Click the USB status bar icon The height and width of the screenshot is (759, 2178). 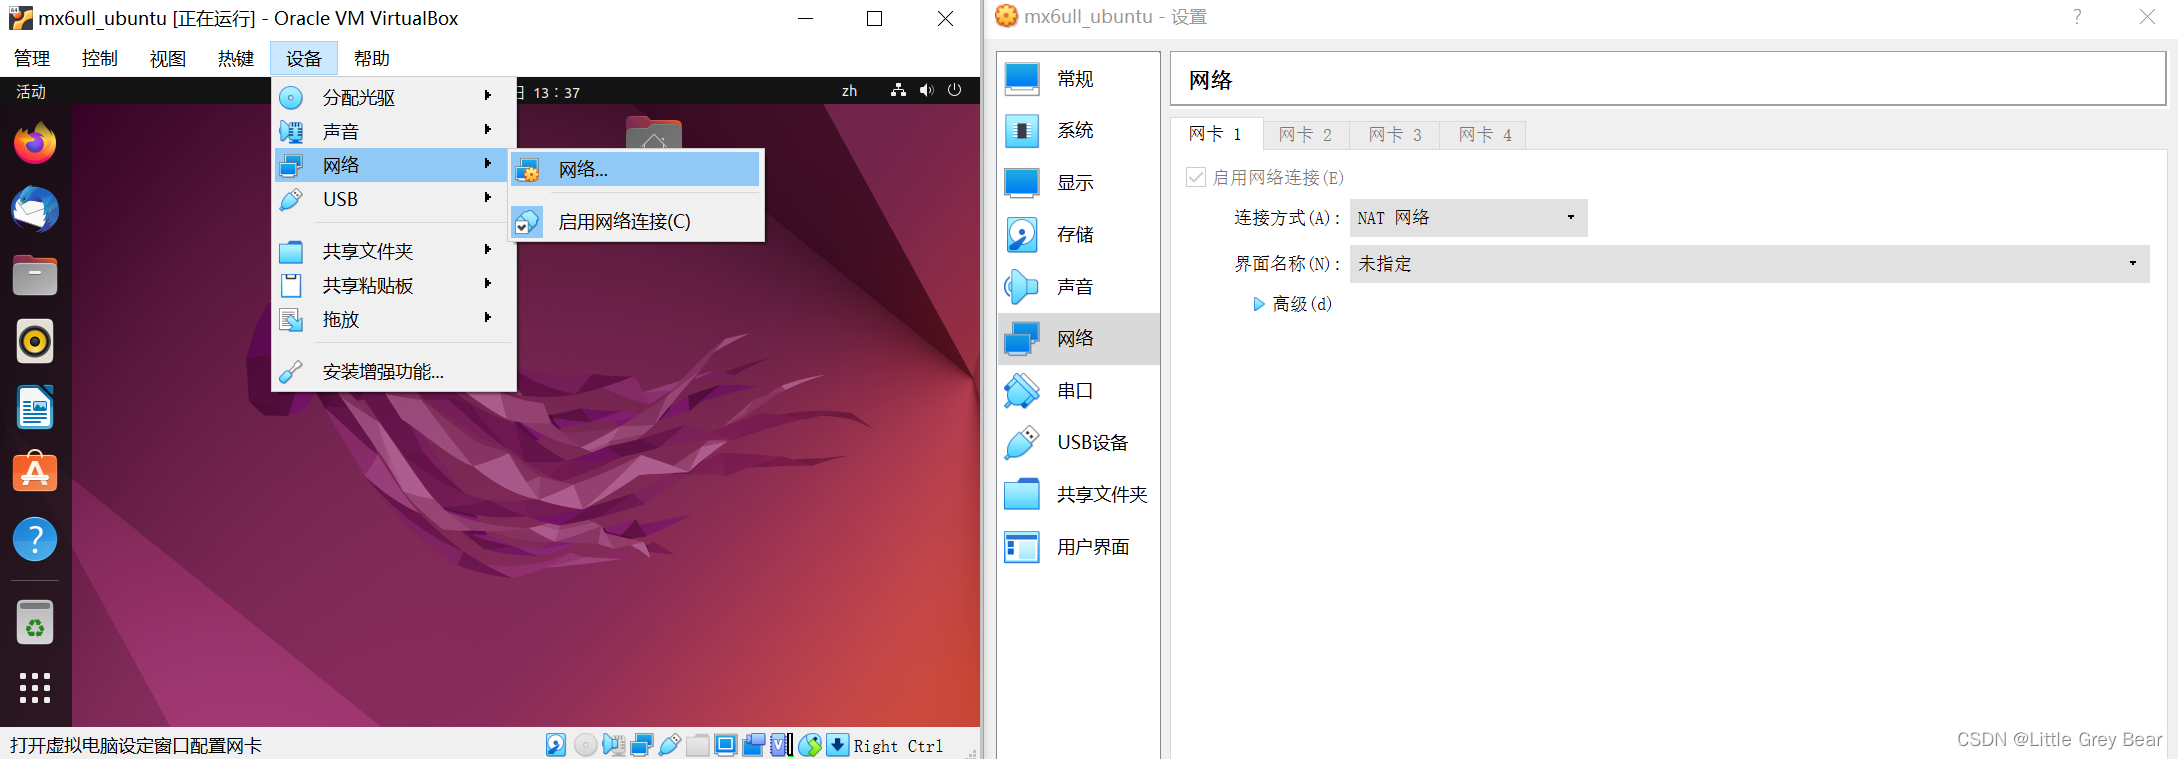pos(670,745)
